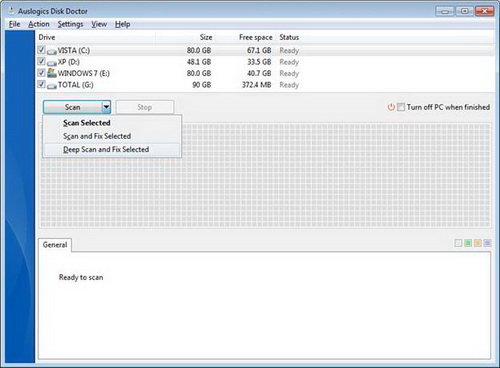Click the XP (D:) drive icon
The image size is (500, 368).
[52, 63]
